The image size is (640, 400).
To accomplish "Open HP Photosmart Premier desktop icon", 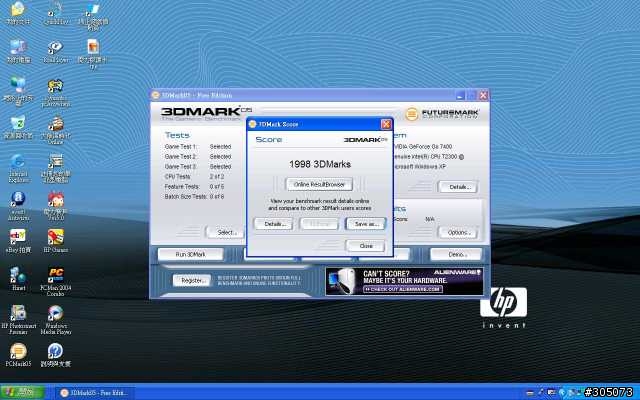I will (18, 320).
